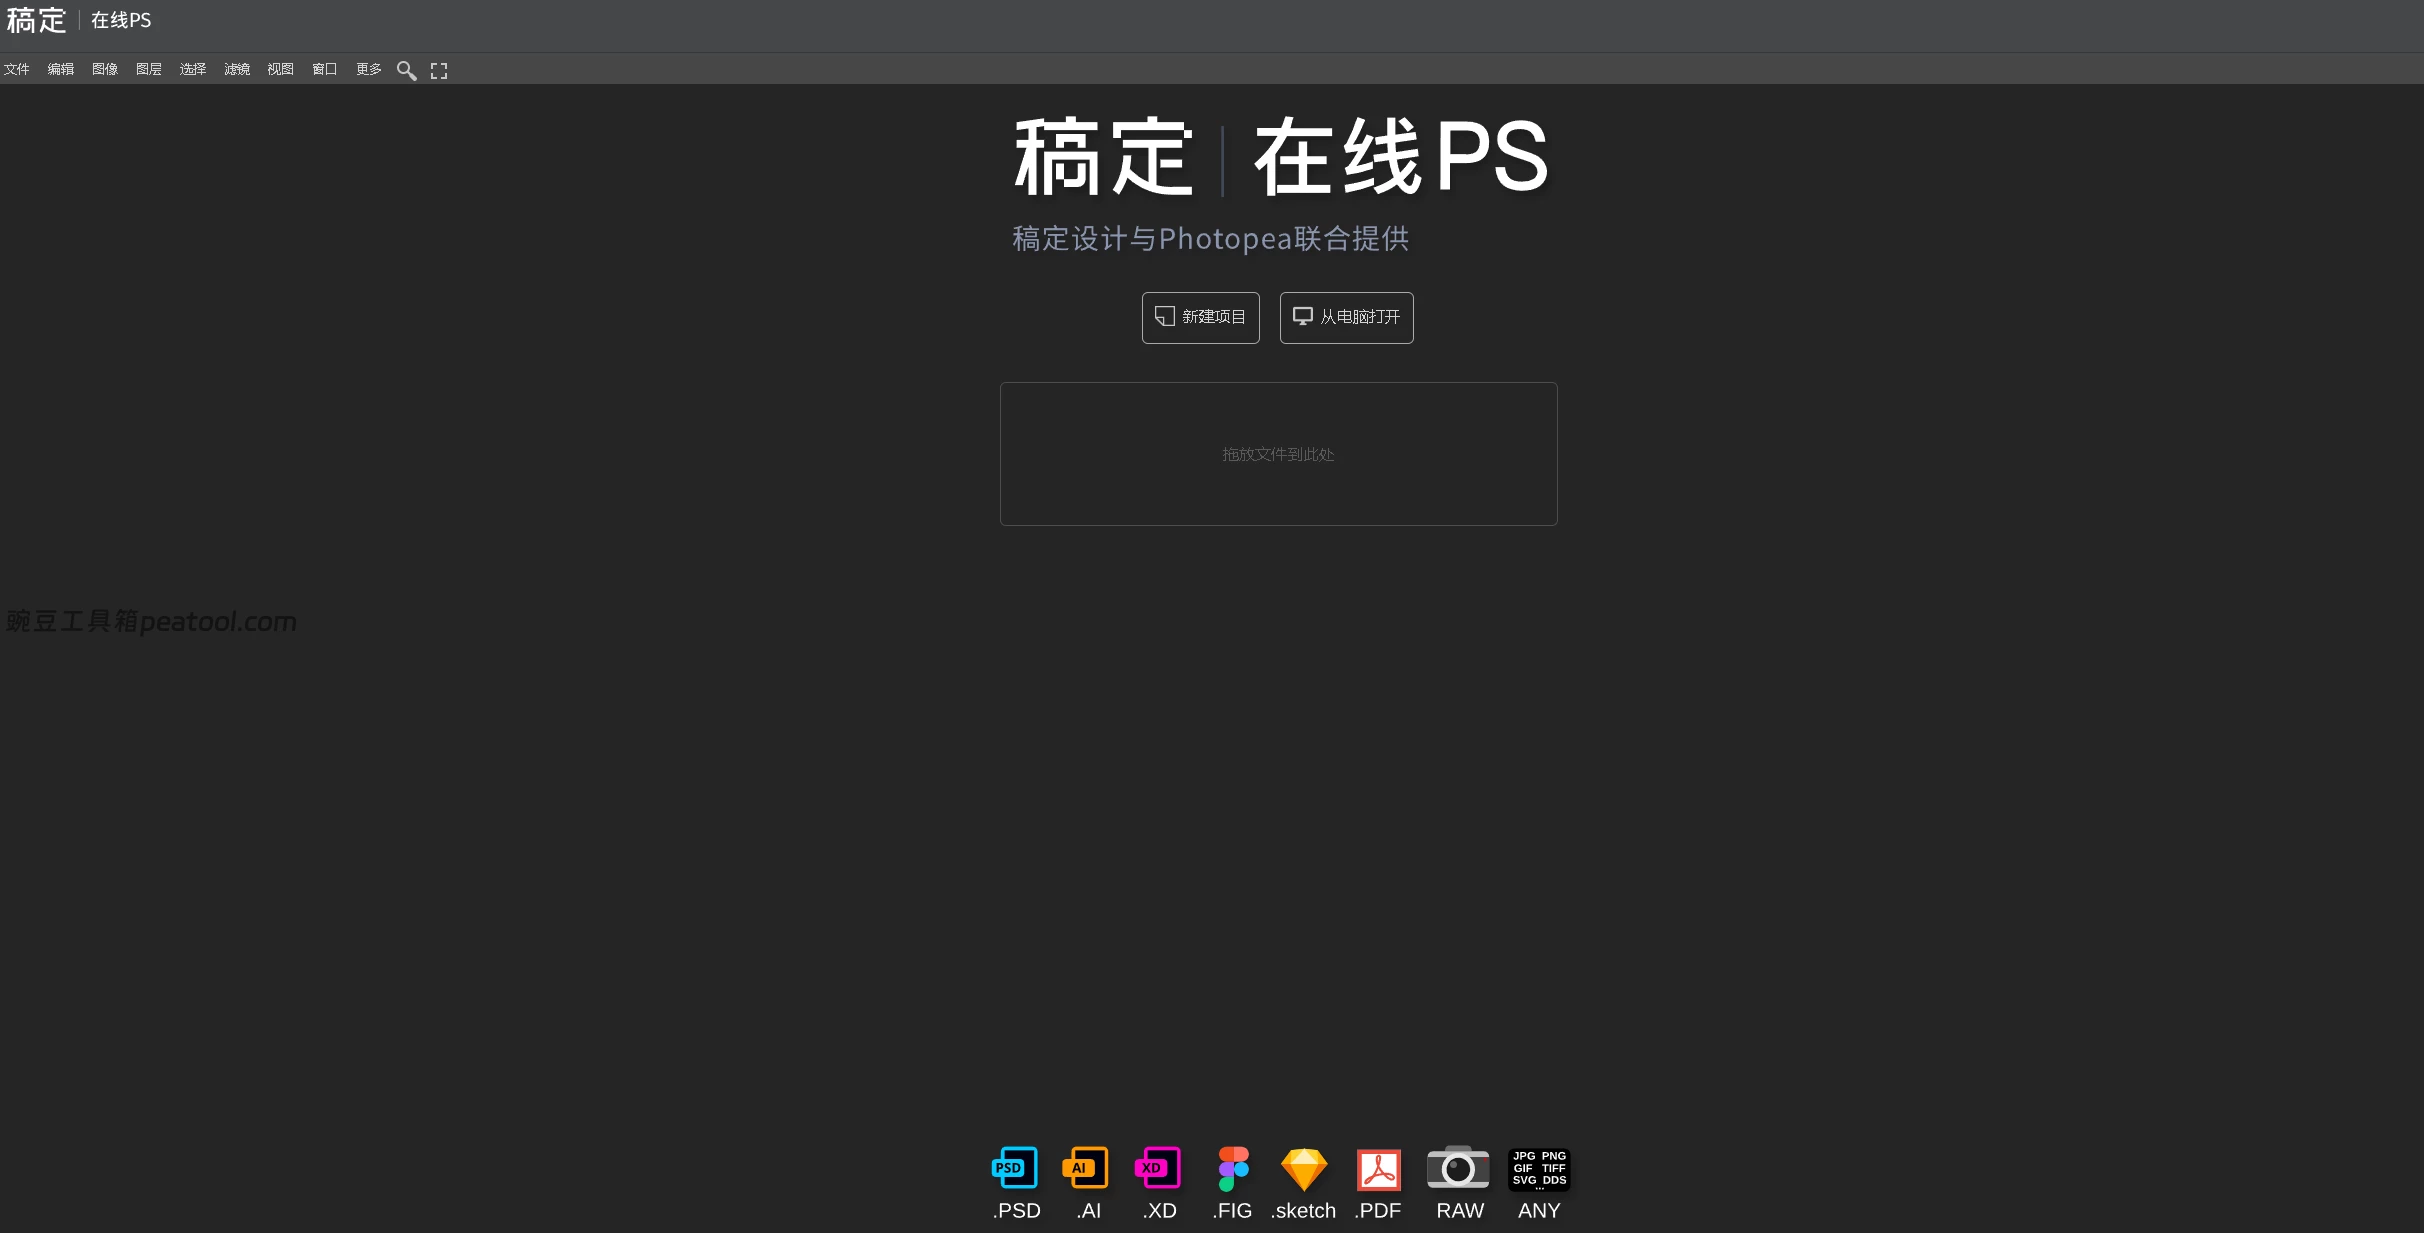Screen dimensions: 2424x1233
Task: Open the 图像 menu
Action: click(x=105, y=69)
